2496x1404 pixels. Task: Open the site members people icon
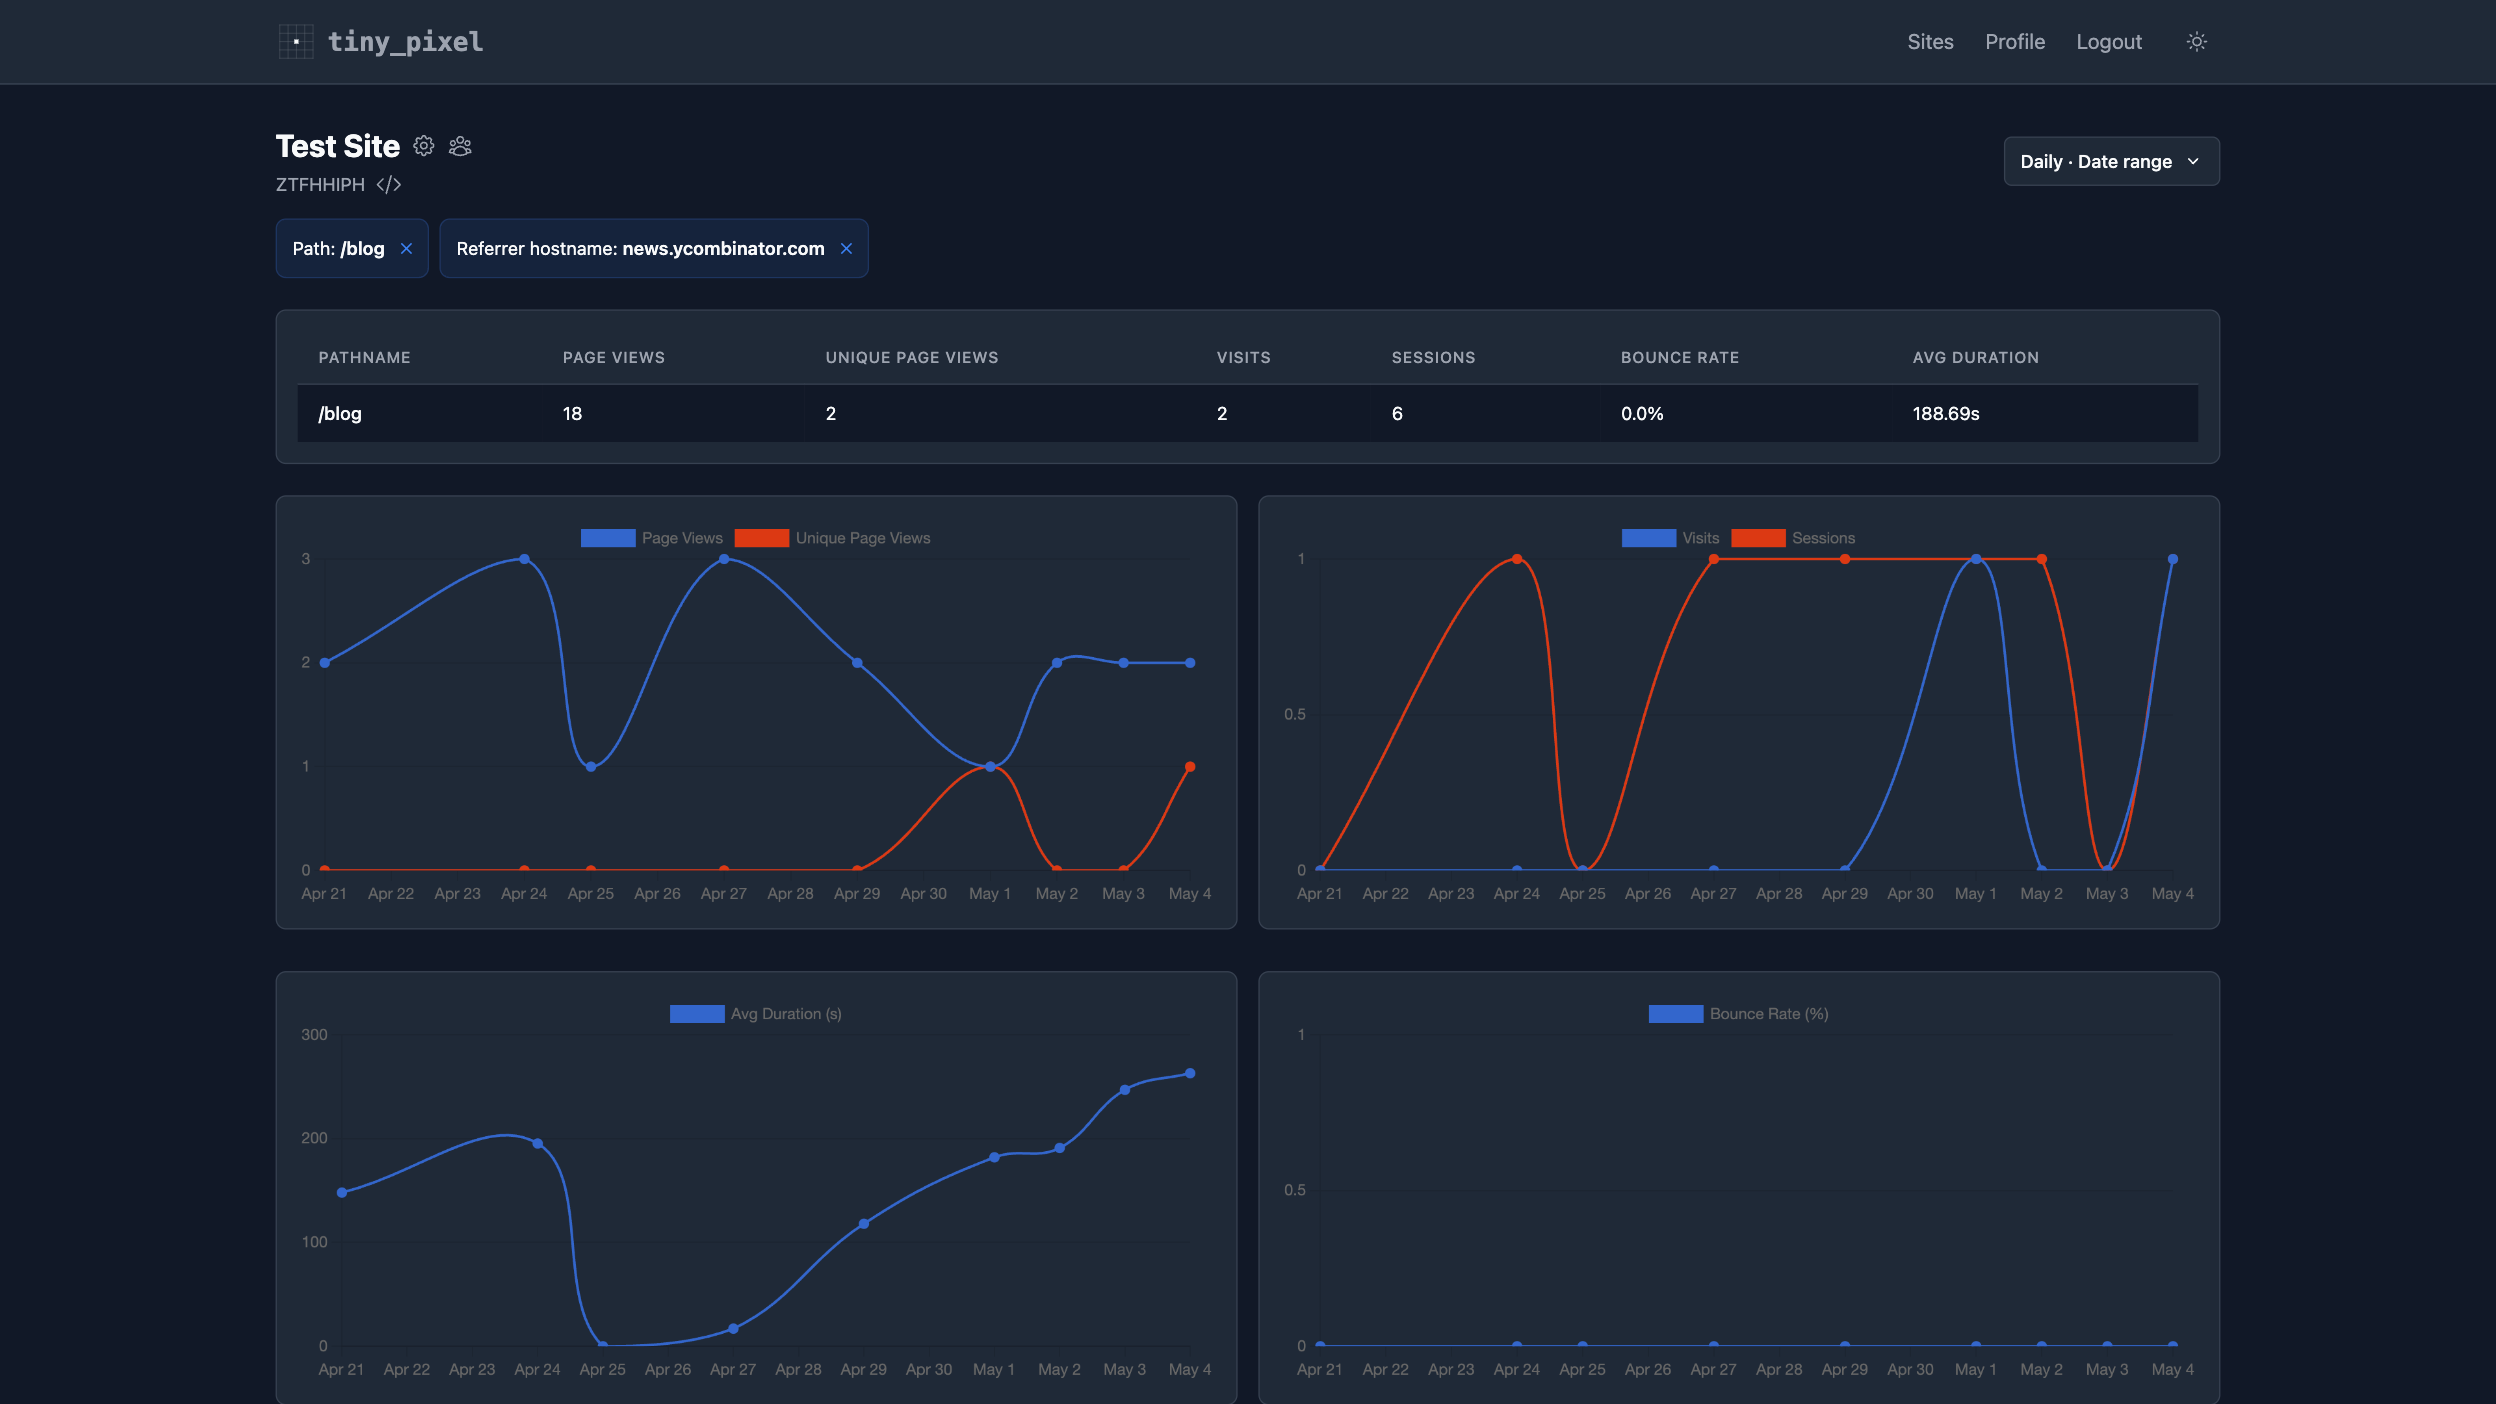pyautogui.click(x=460, y=146)
